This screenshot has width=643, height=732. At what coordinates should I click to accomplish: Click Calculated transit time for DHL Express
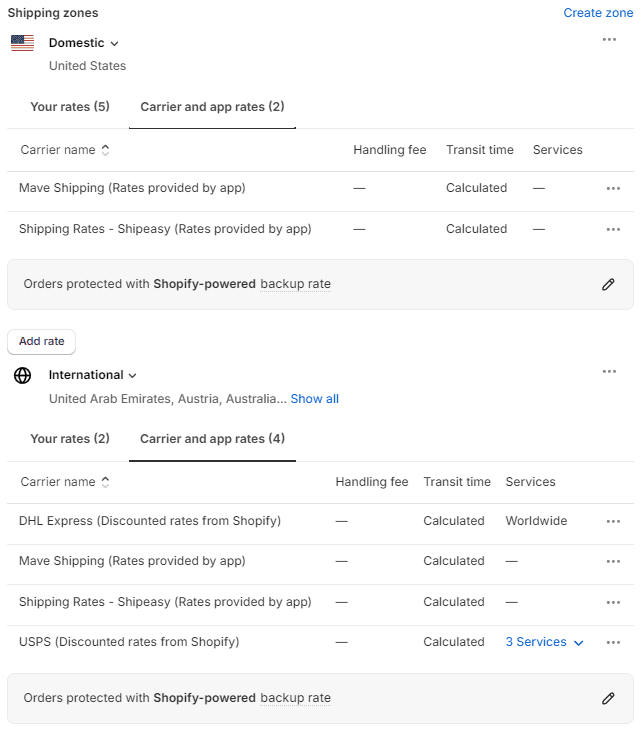coord(453,521)
